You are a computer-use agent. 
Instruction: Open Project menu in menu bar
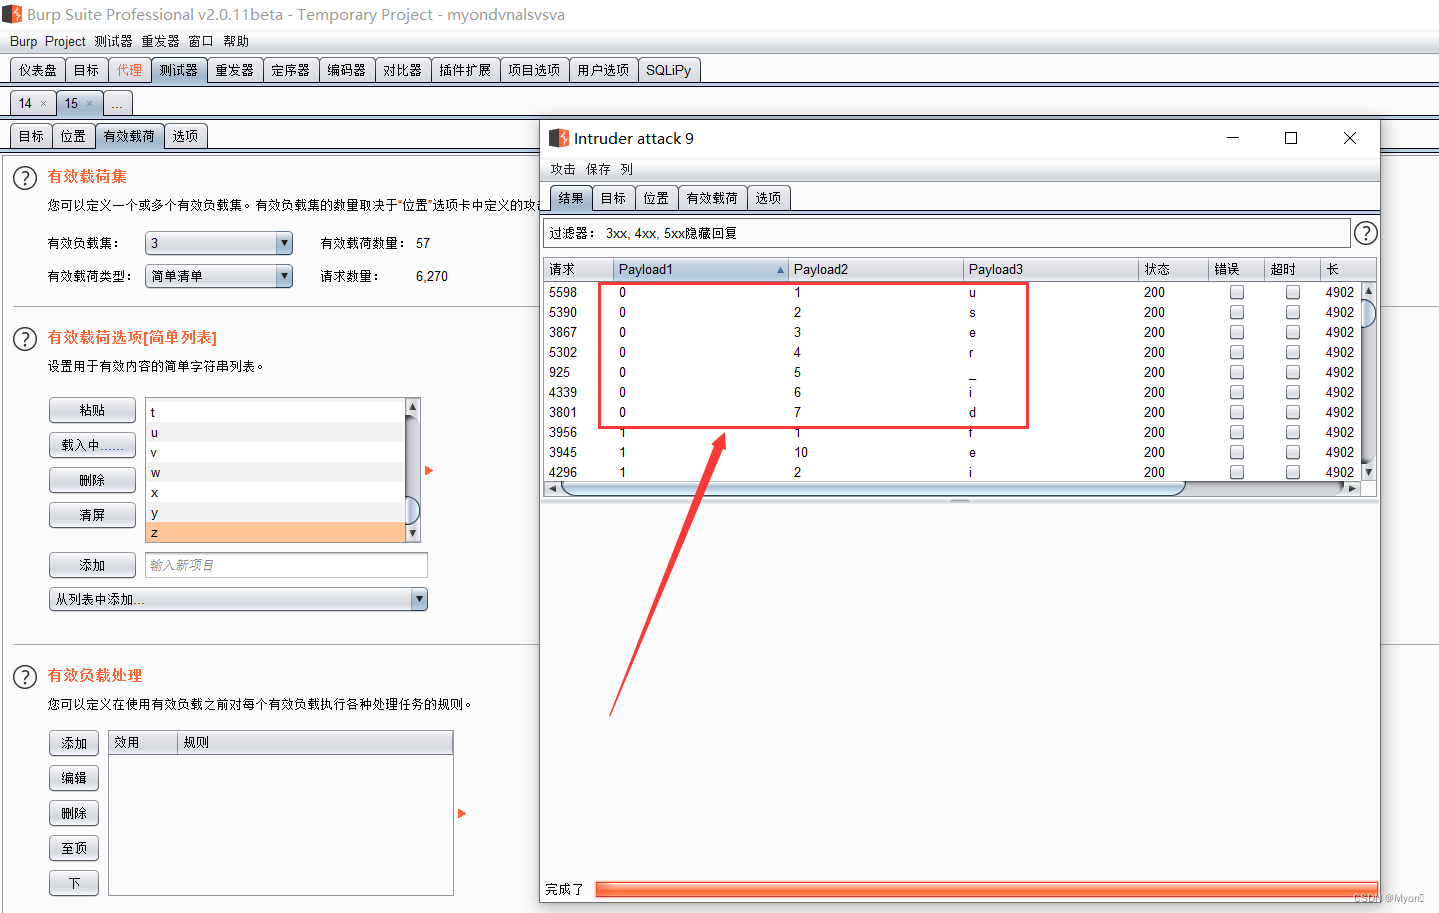click(x=65, y=41)
